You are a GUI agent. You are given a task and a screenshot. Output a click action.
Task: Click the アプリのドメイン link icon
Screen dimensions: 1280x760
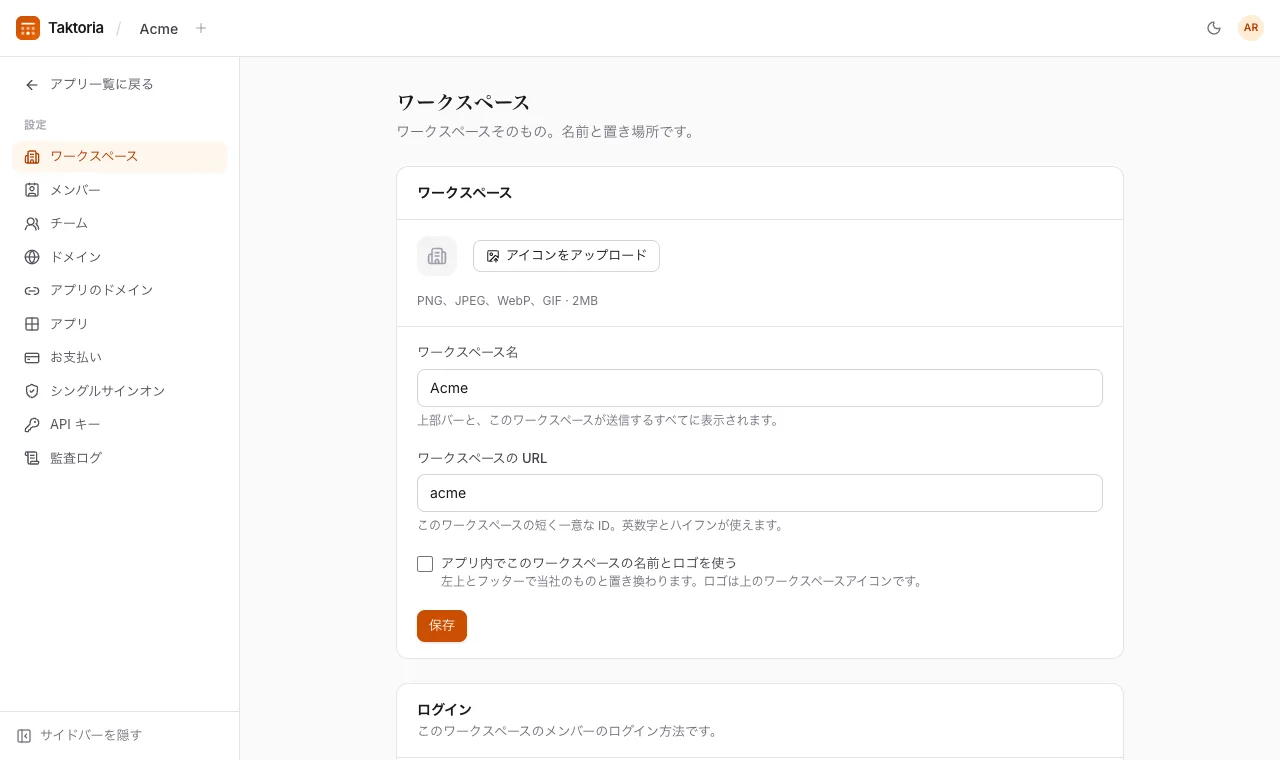[x=32, y=291]
